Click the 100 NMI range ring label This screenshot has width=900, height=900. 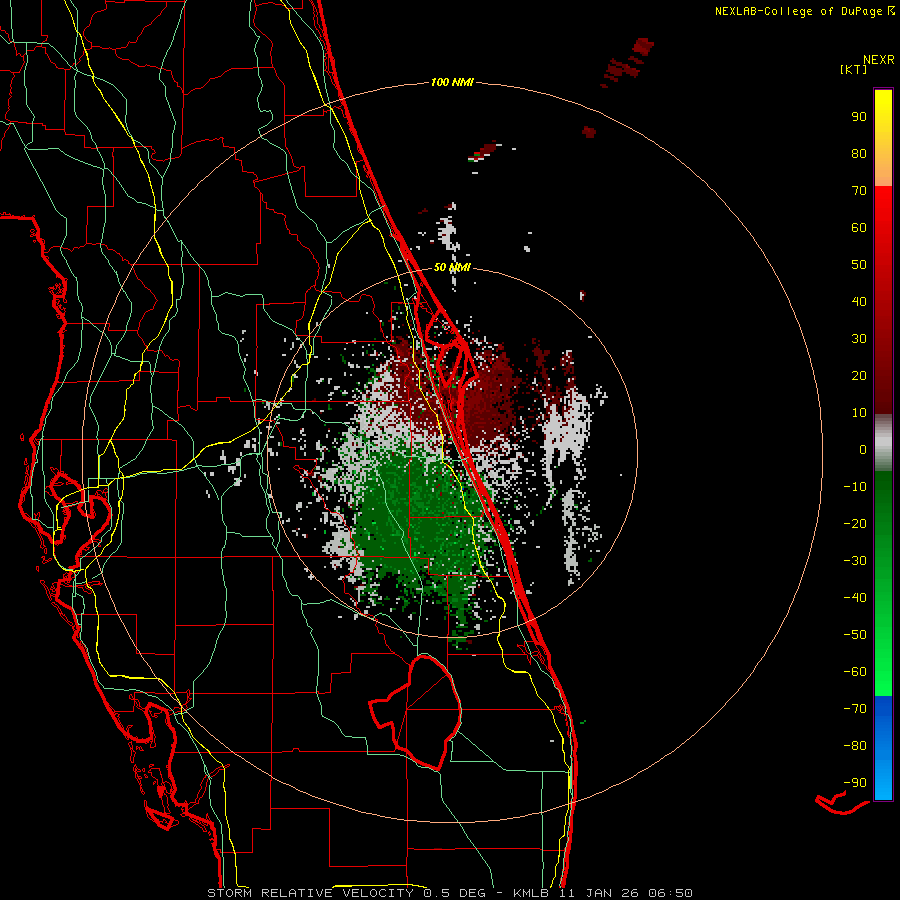coord(452,83)
